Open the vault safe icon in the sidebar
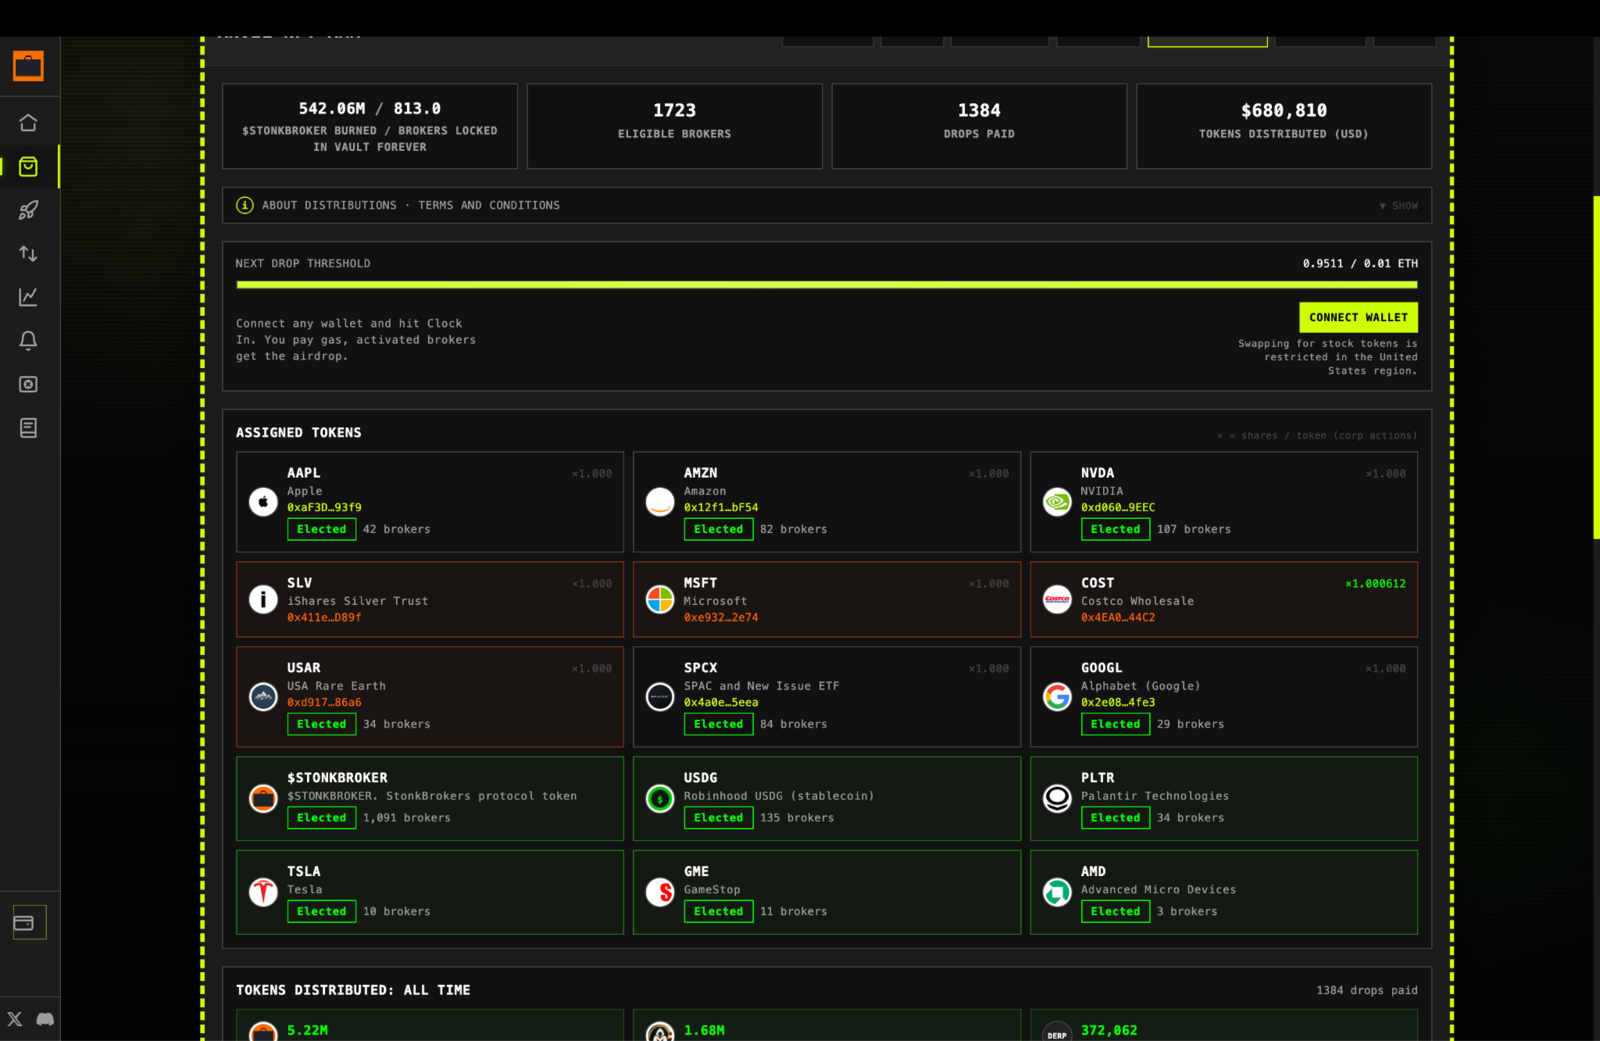Image resolution: width=1600 pixels, height=1041 pixels. click(28, 384)
